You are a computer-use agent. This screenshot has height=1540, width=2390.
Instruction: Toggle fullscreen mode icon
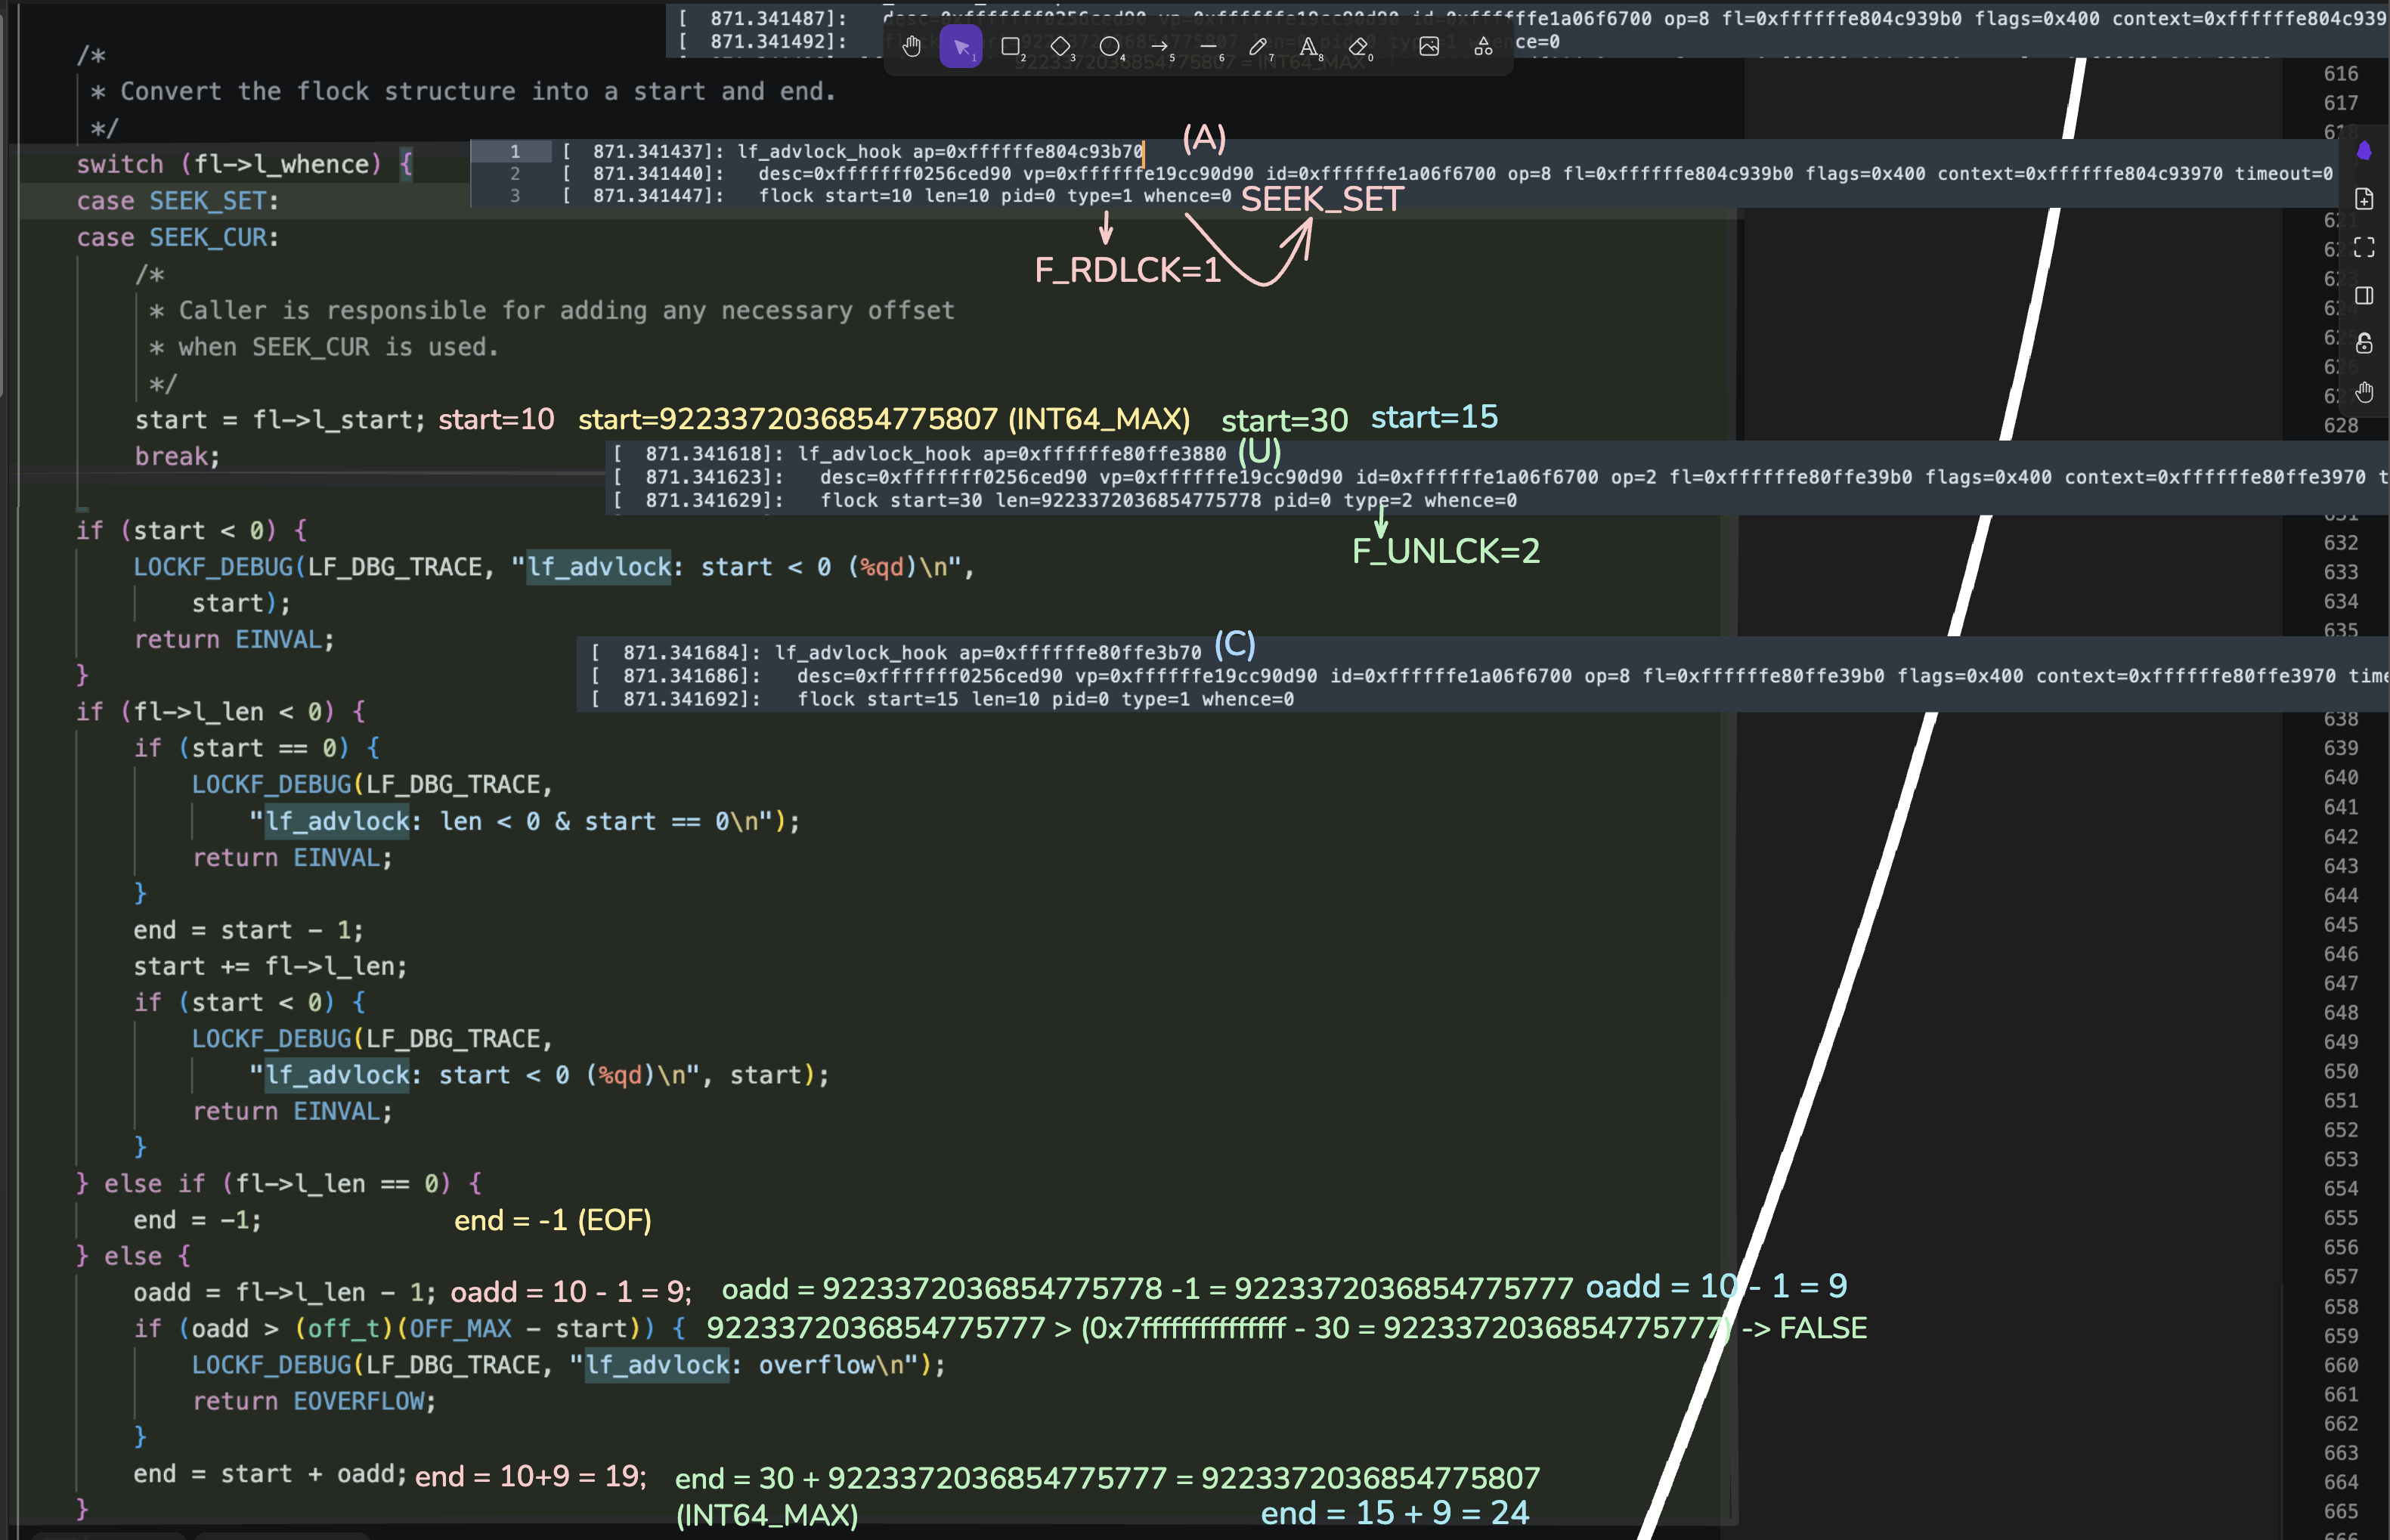pos(2364,247)
